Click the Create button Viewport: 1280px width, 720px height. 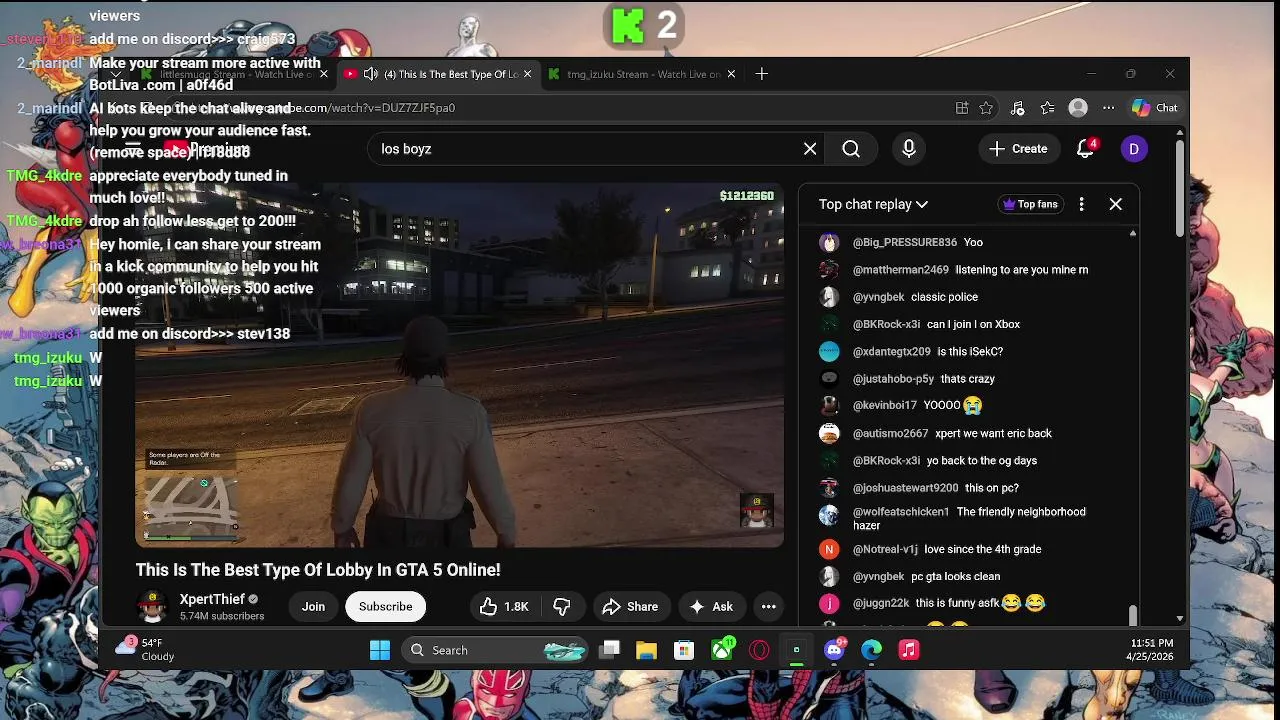[x=1018, y=149]
